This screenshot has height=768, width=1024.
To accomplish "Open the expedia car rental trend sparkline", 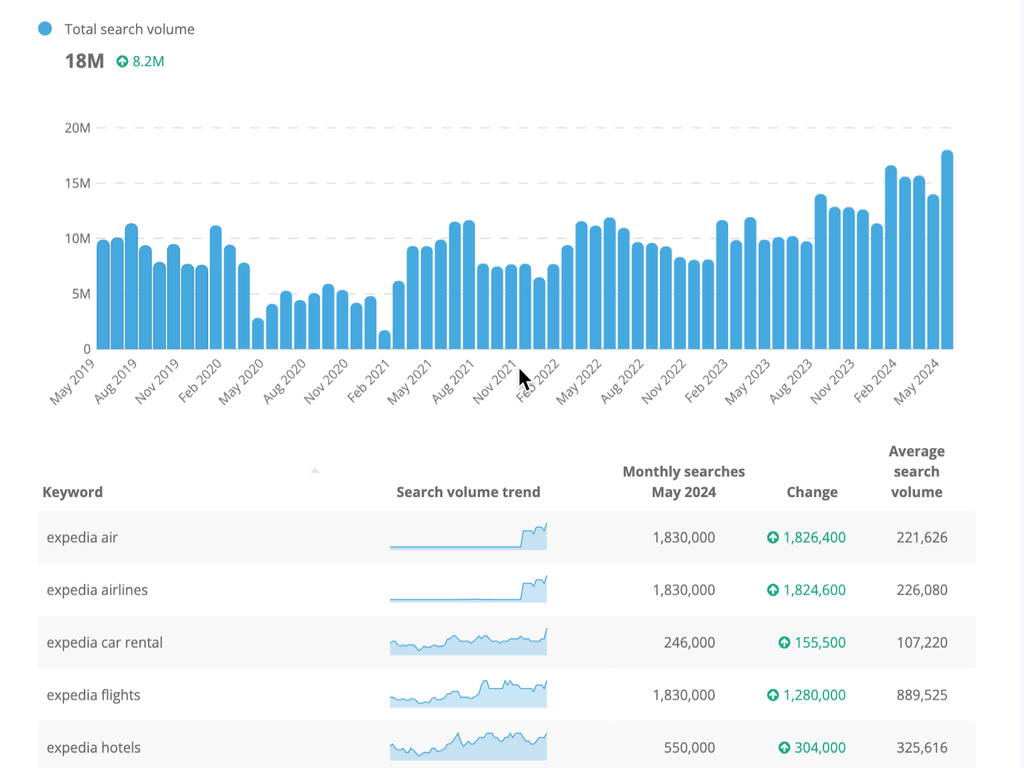I will 468,642.
